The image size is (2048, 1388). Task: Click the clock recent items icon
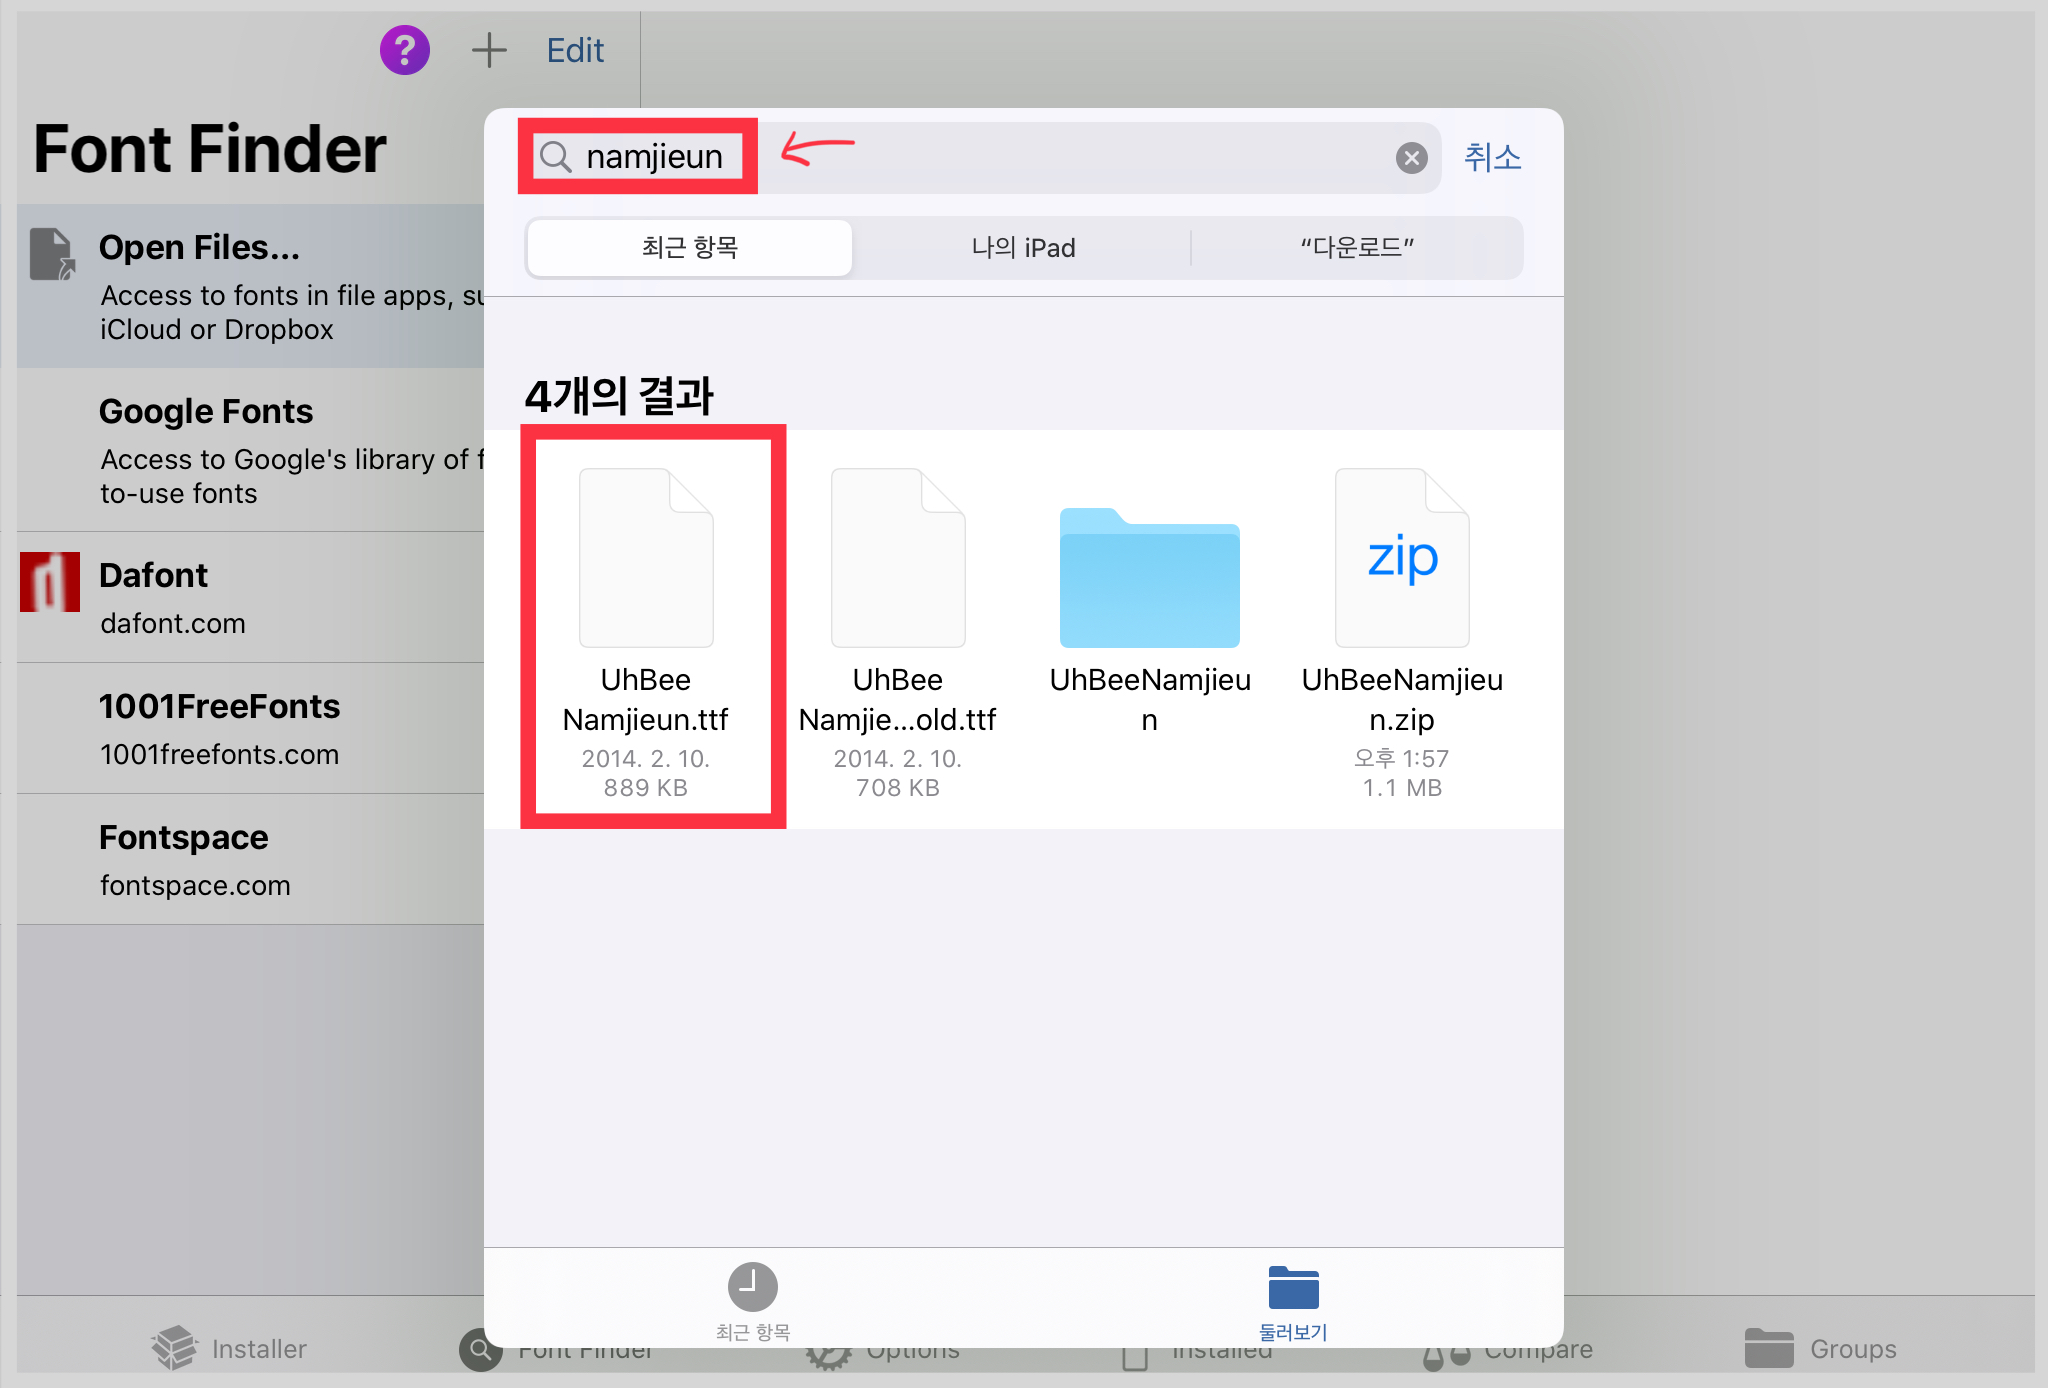[x=752, y=1287]
